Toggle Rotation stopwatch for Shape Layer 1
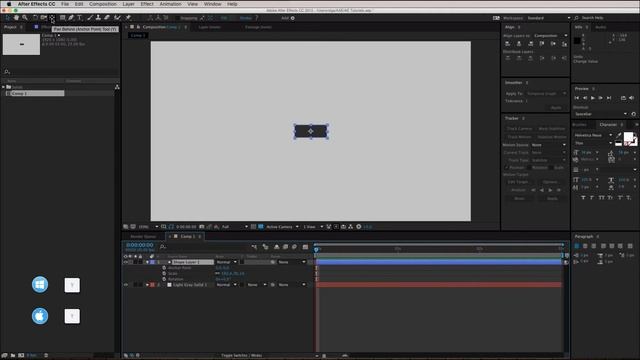The image size is (640, 360). tap(164, 279)
